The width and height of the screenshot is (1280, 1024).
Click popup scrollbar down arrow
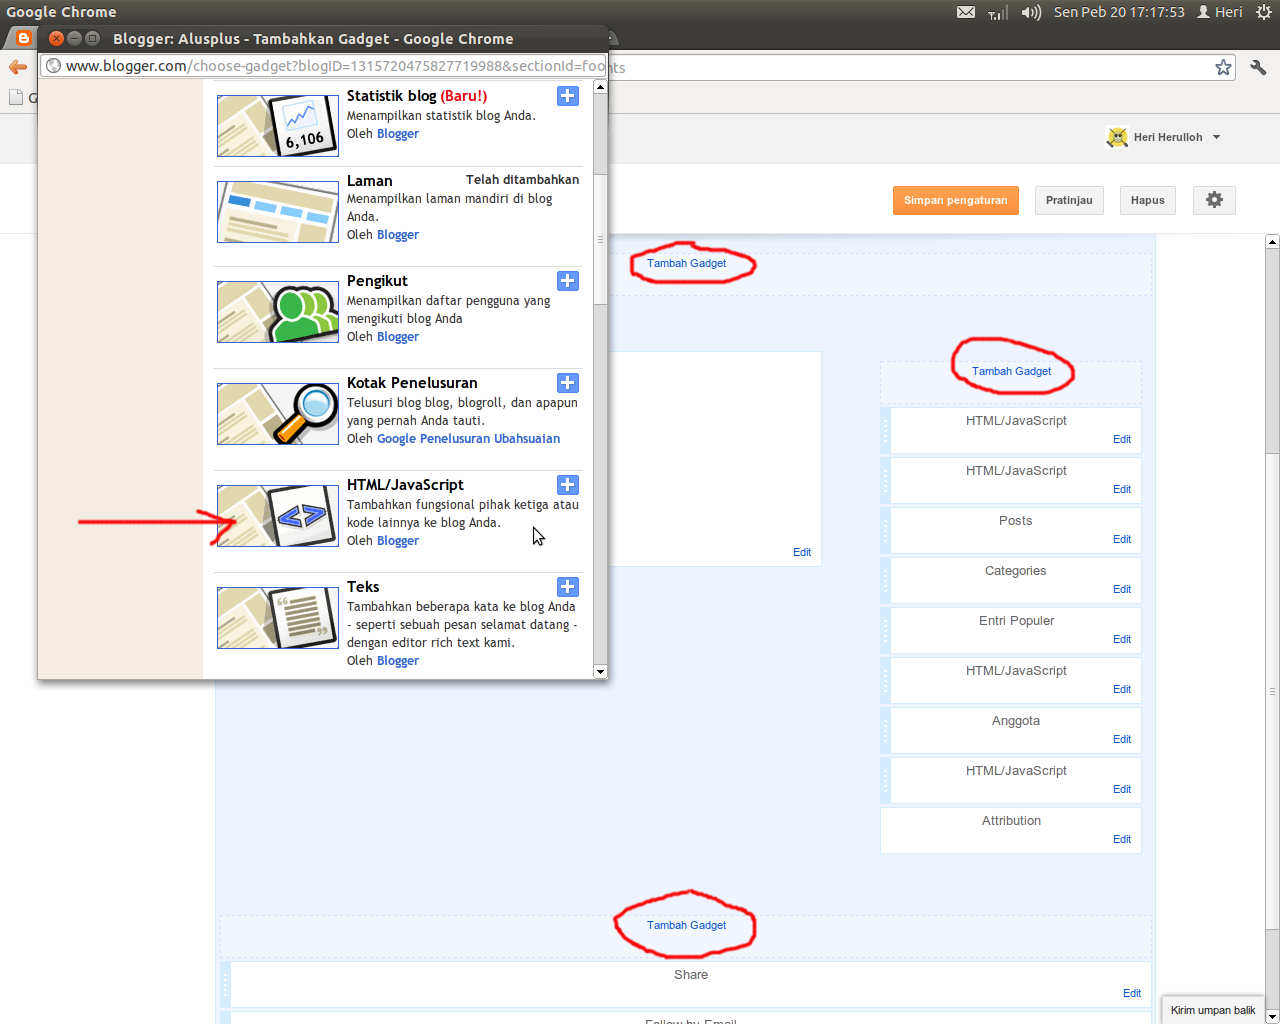point(600,672)
